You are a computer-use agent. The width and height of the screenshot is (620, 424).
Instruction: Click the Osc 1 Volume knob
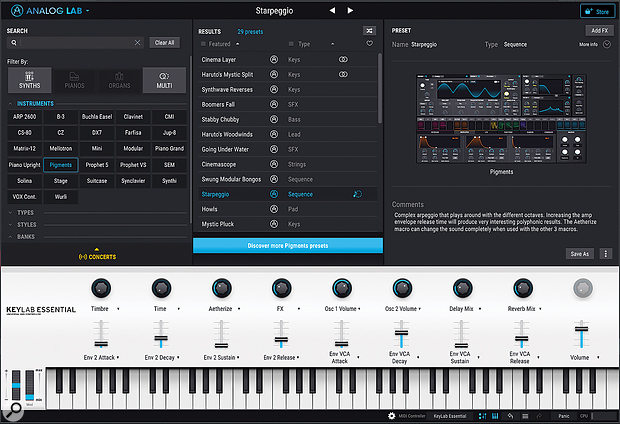pos(342,288)
